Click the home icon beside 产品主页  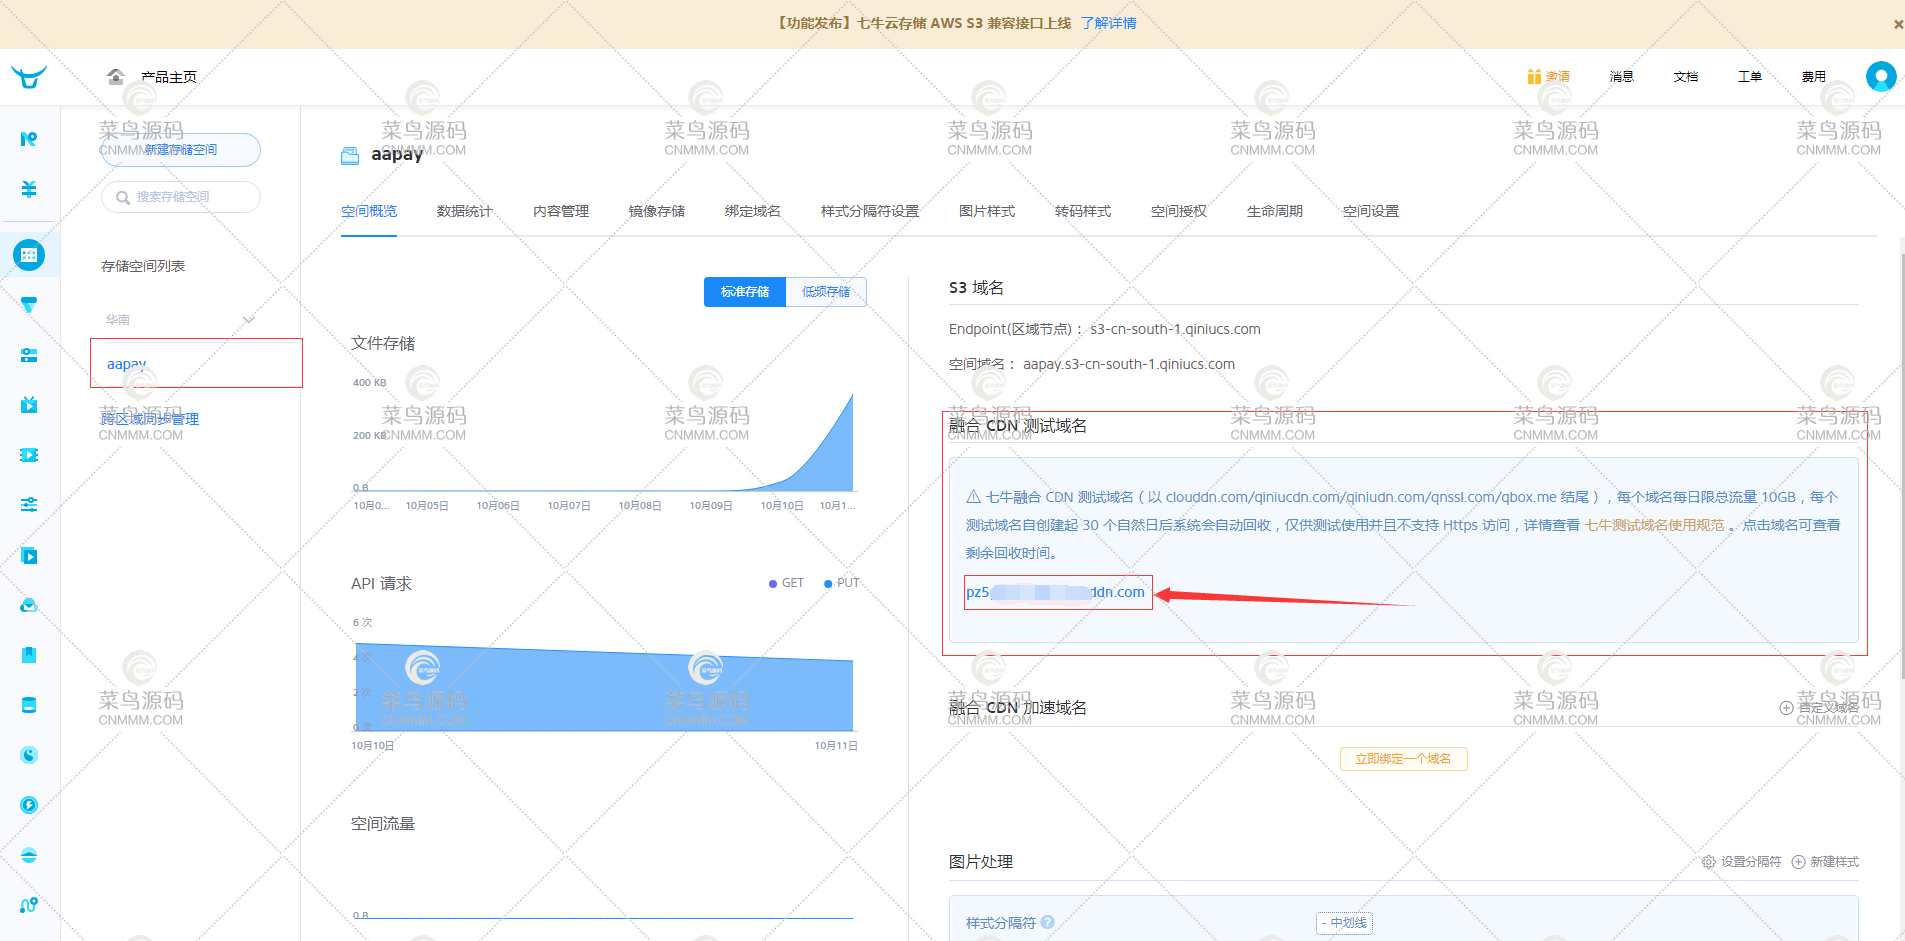[x=116, y=77]
